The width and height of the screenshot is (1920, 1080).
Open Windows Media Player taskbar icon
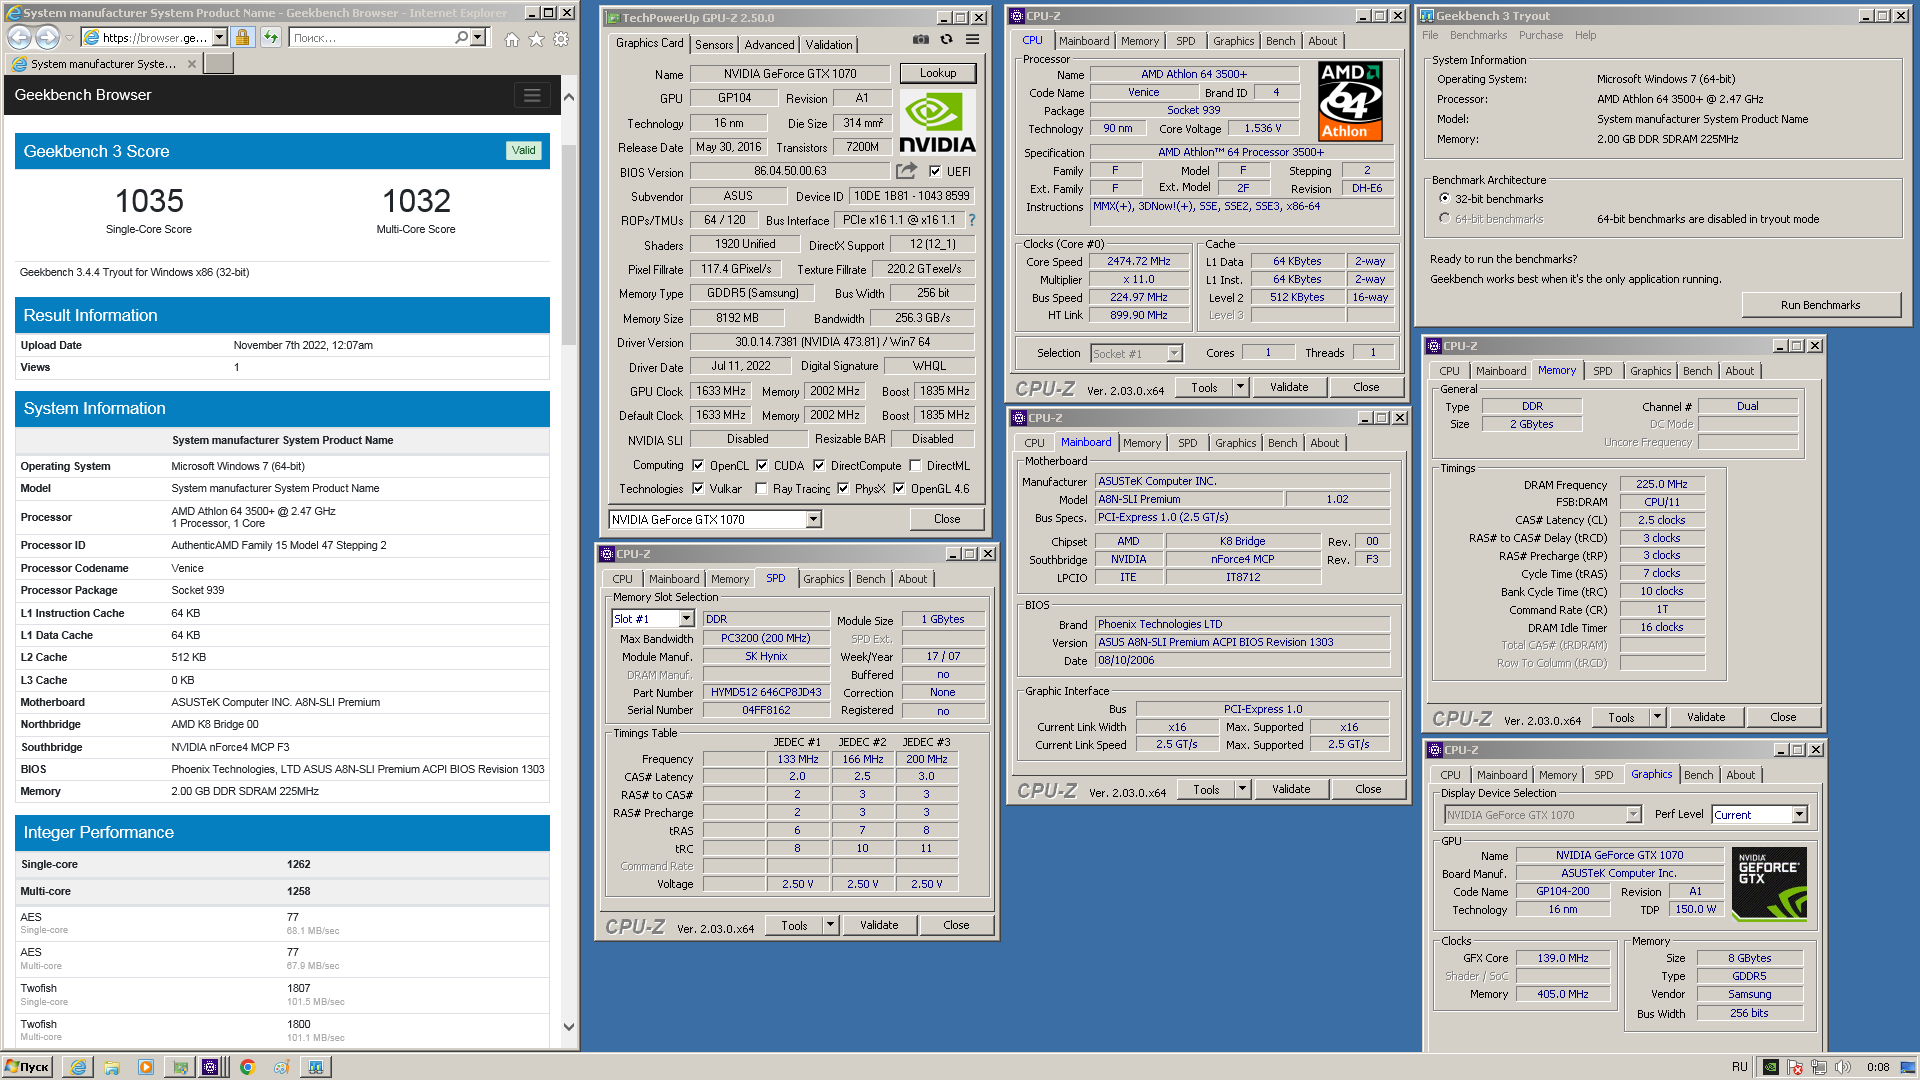[146, 1067]
